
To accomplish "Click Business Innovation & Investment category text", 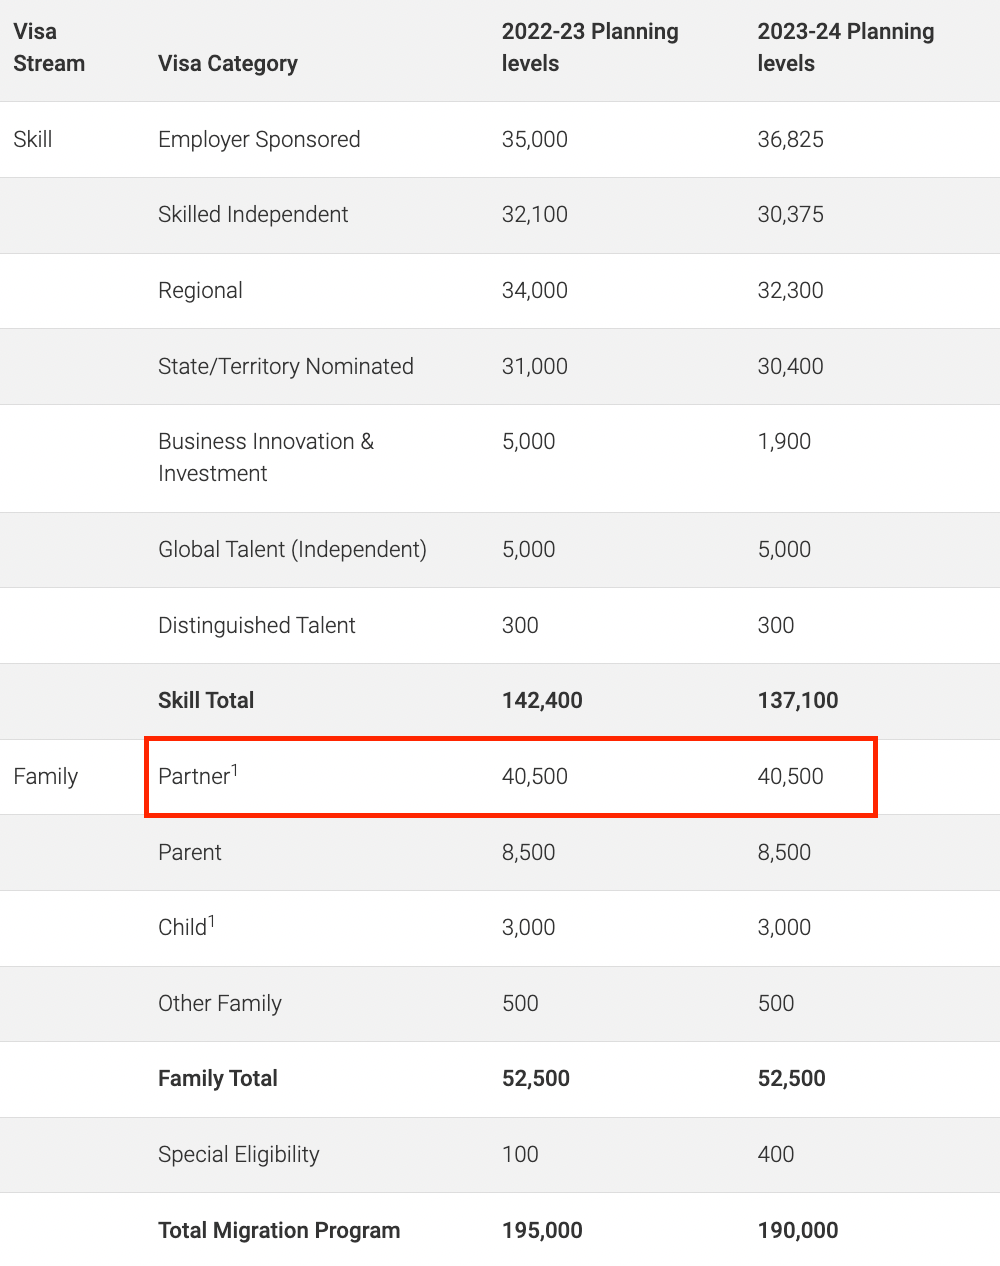I will coord(266,457).
